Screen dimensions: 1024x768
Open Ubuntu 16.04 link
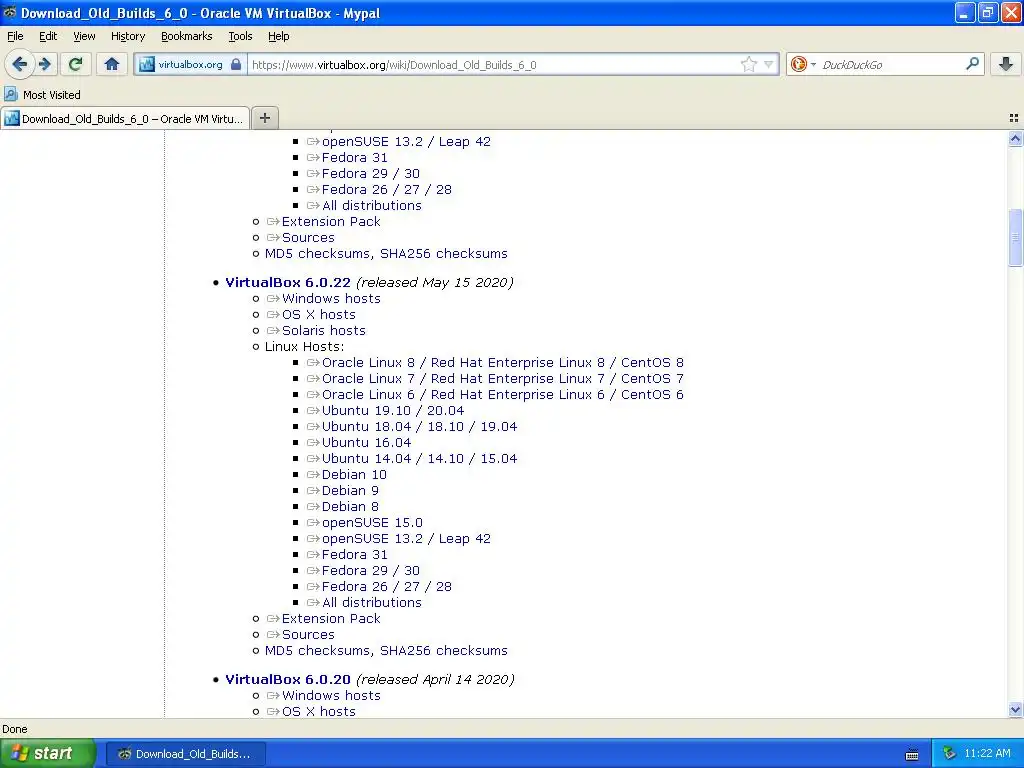366,443
